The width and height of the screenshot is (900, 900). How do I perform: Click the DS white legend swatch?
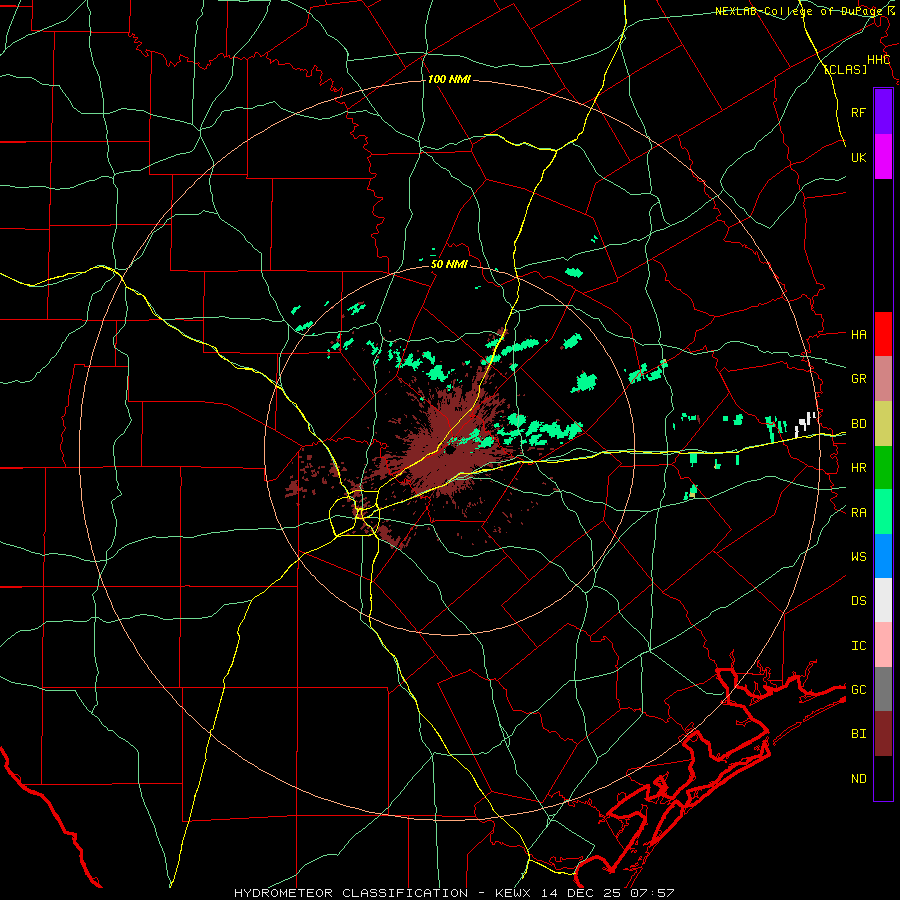[883, 600]
